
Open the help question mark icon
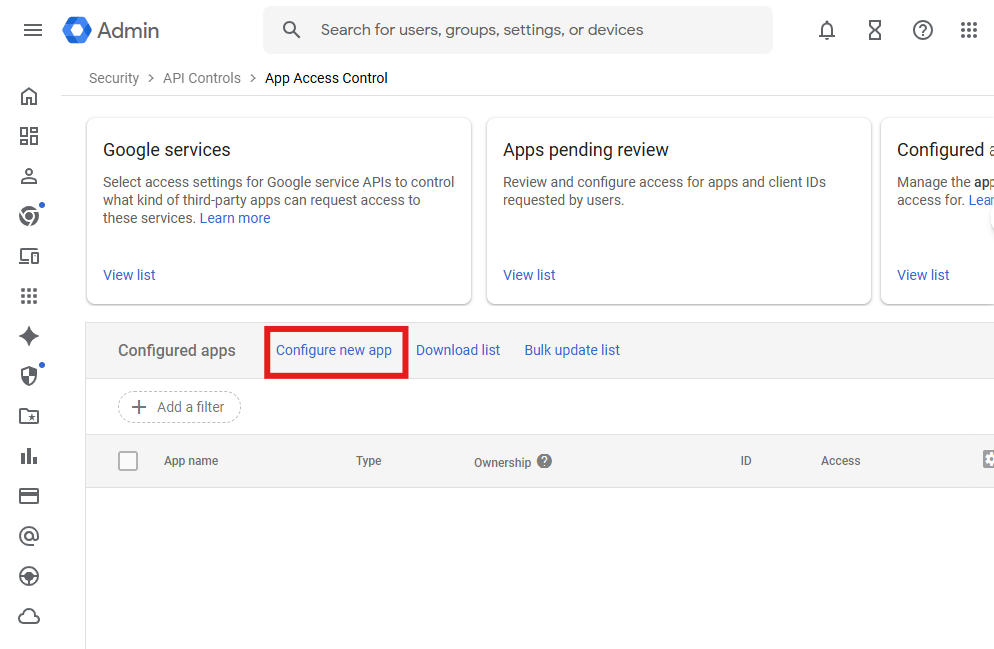tap(922, 30)
